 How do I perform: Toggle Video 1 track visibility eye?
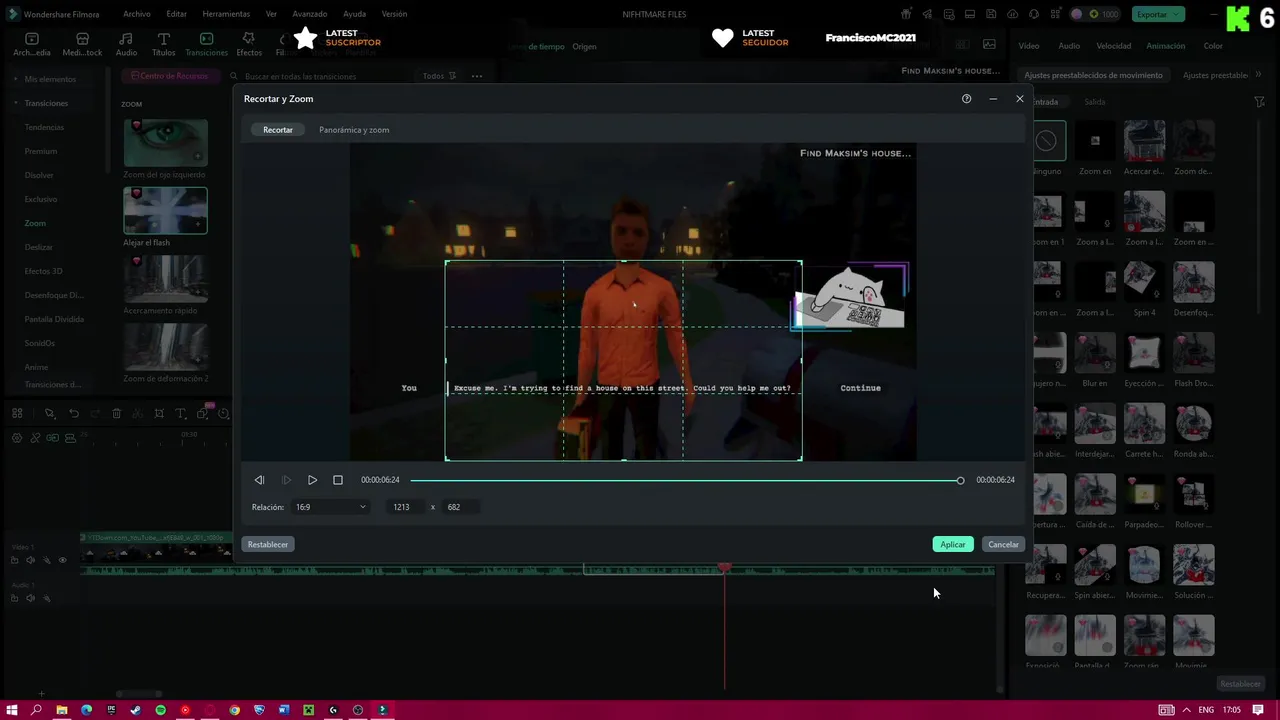pyautogui.click(x=62, y=560)
